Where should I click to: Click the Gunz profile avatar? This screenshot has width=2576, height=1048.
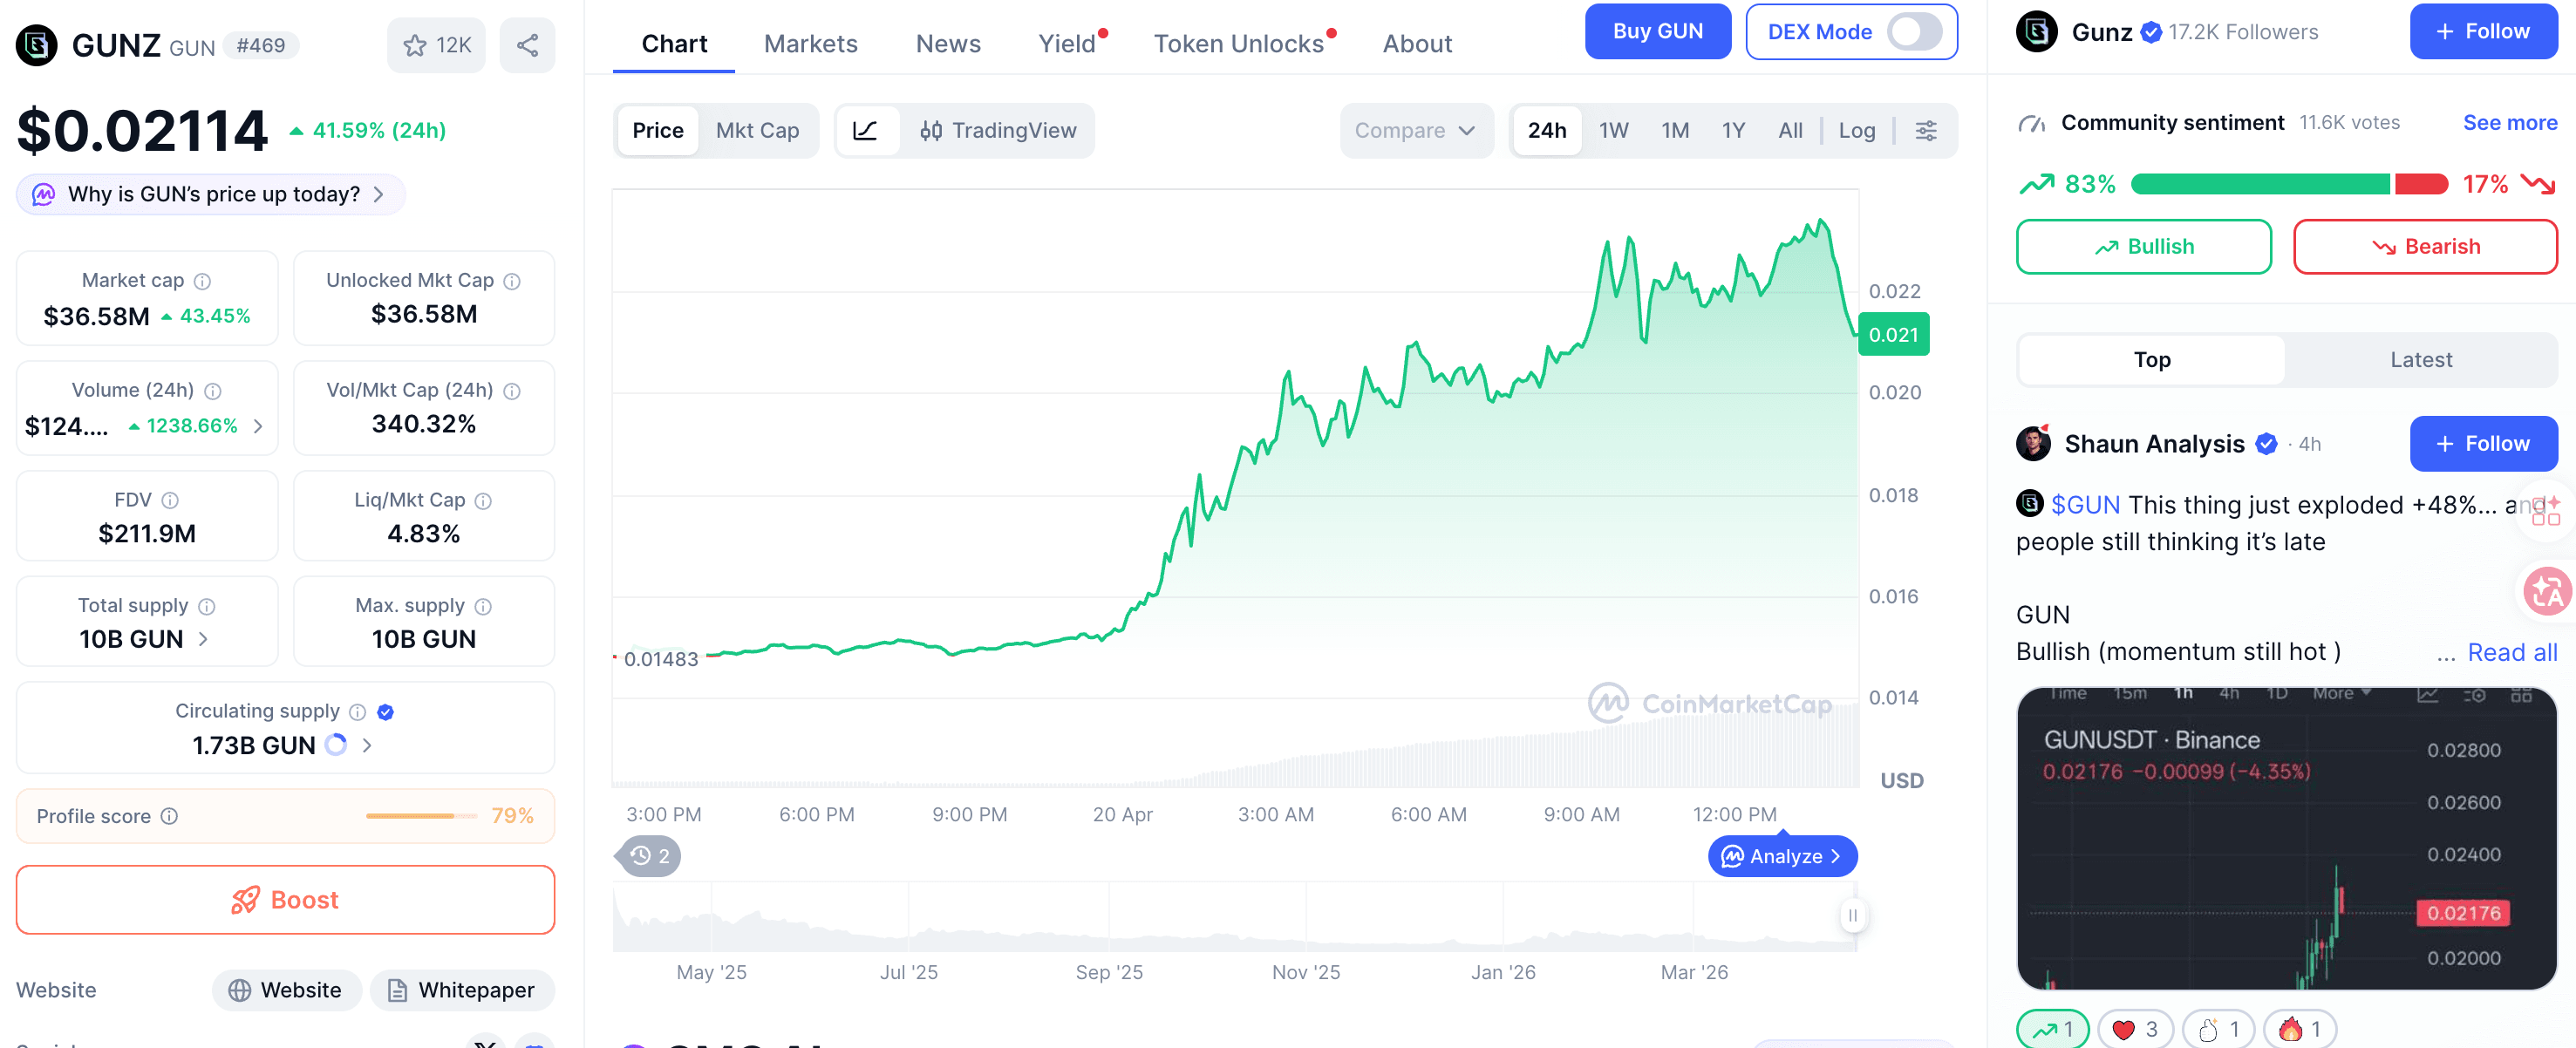click(2037, 32)
